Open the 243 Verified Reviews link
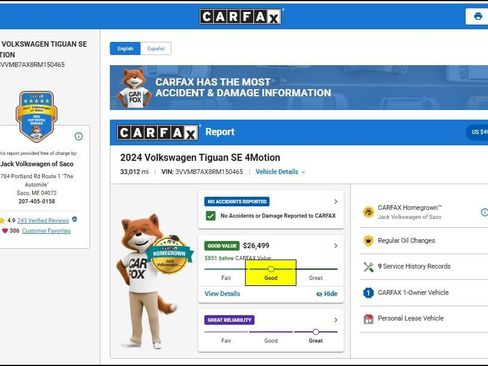Image resolution: width=488 pixels, height=366 pixels. point(43,220)
